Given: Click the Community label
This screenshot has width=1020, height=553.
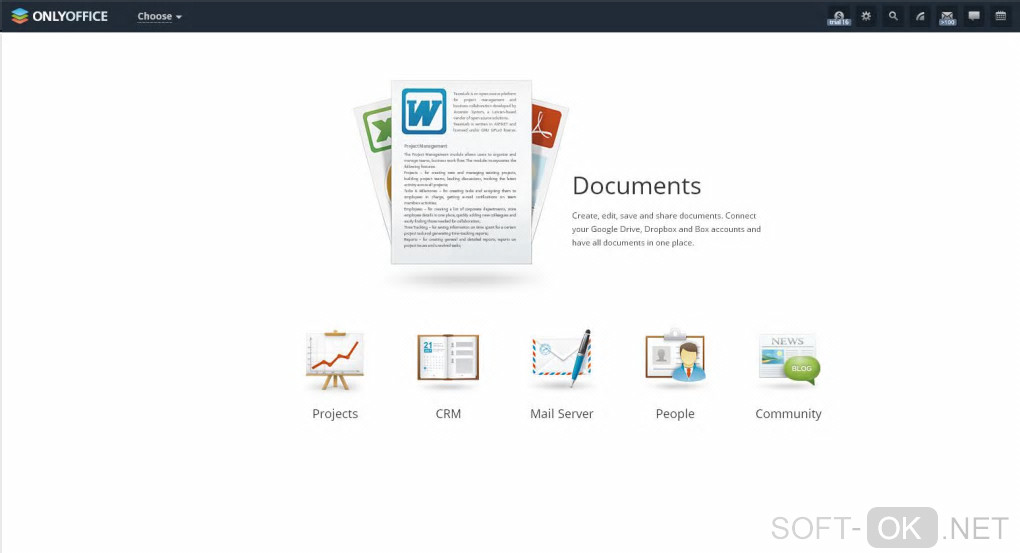Looking at the screenshot, I should click(x=788, y=414).
